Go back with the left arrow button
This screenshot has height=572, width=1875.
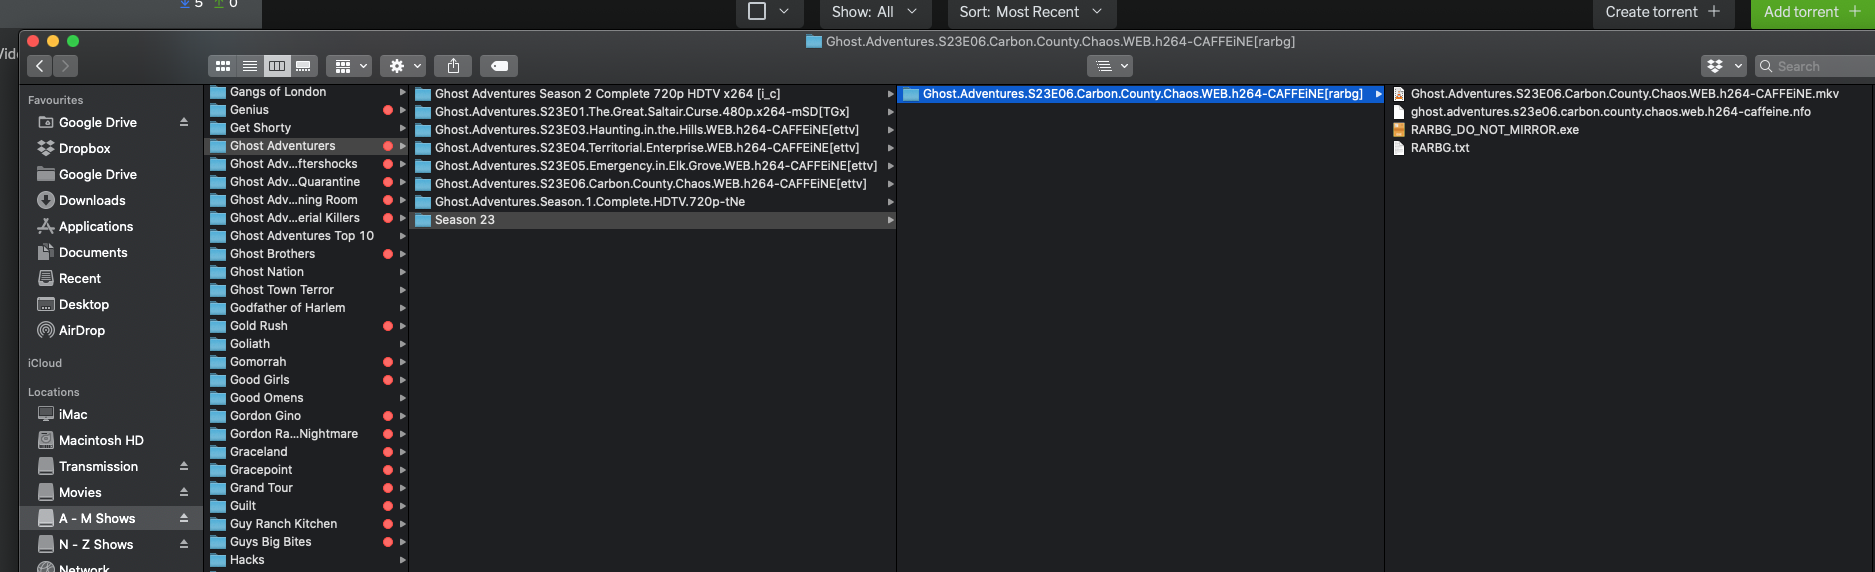click(40, 66)
